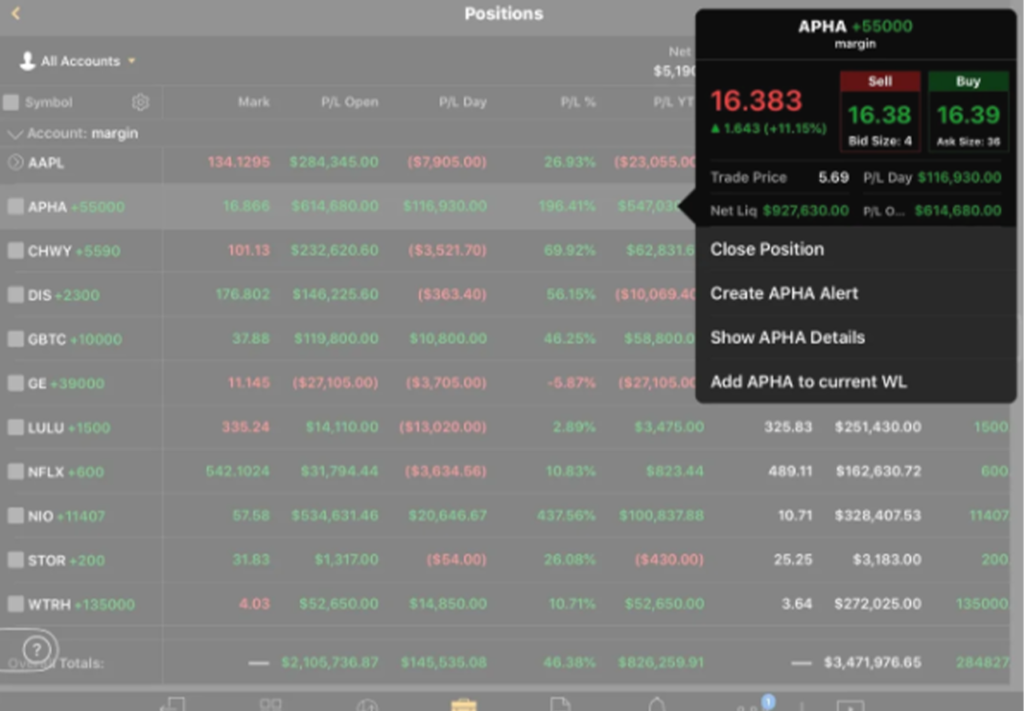Click the NIO P/L % value 437.56%
The width and height of the screenshot is (1024, 711).
[566, 516]
